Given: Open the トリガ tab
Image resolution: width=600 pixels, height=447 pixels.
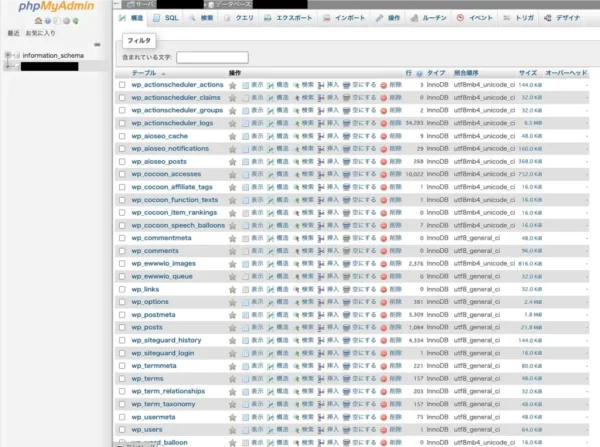Looking at the screenshot, I should [x=518, y=18].
